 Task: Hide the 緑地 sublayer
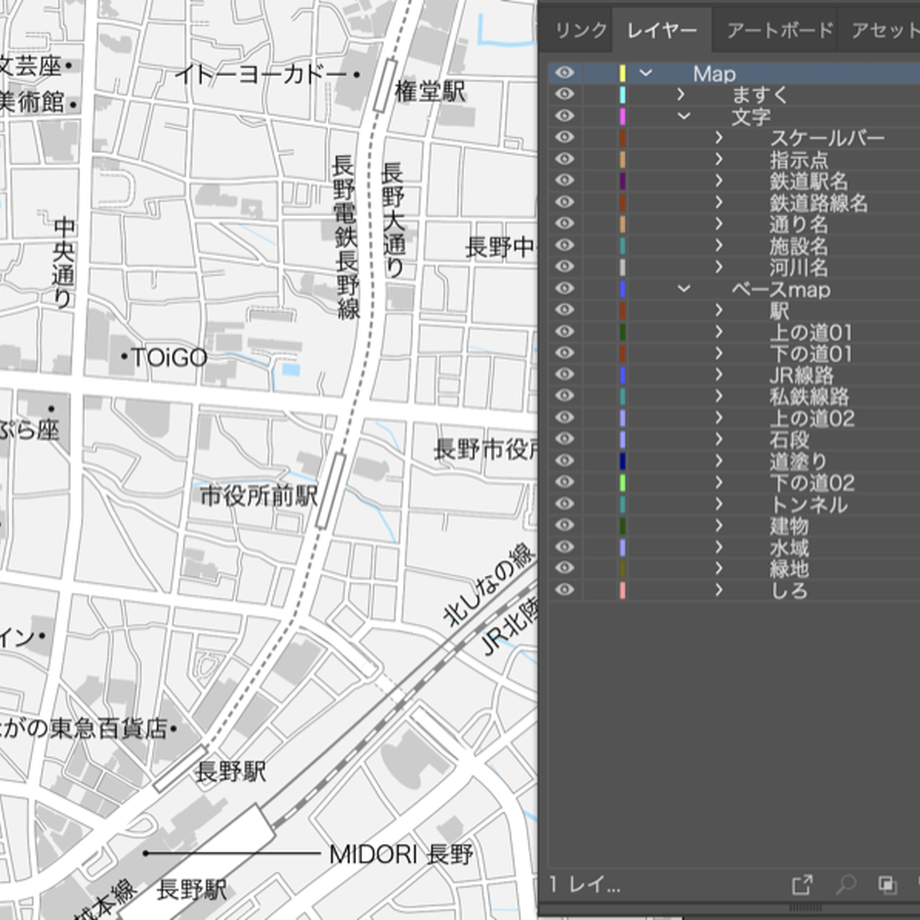[x=564, y=568]
